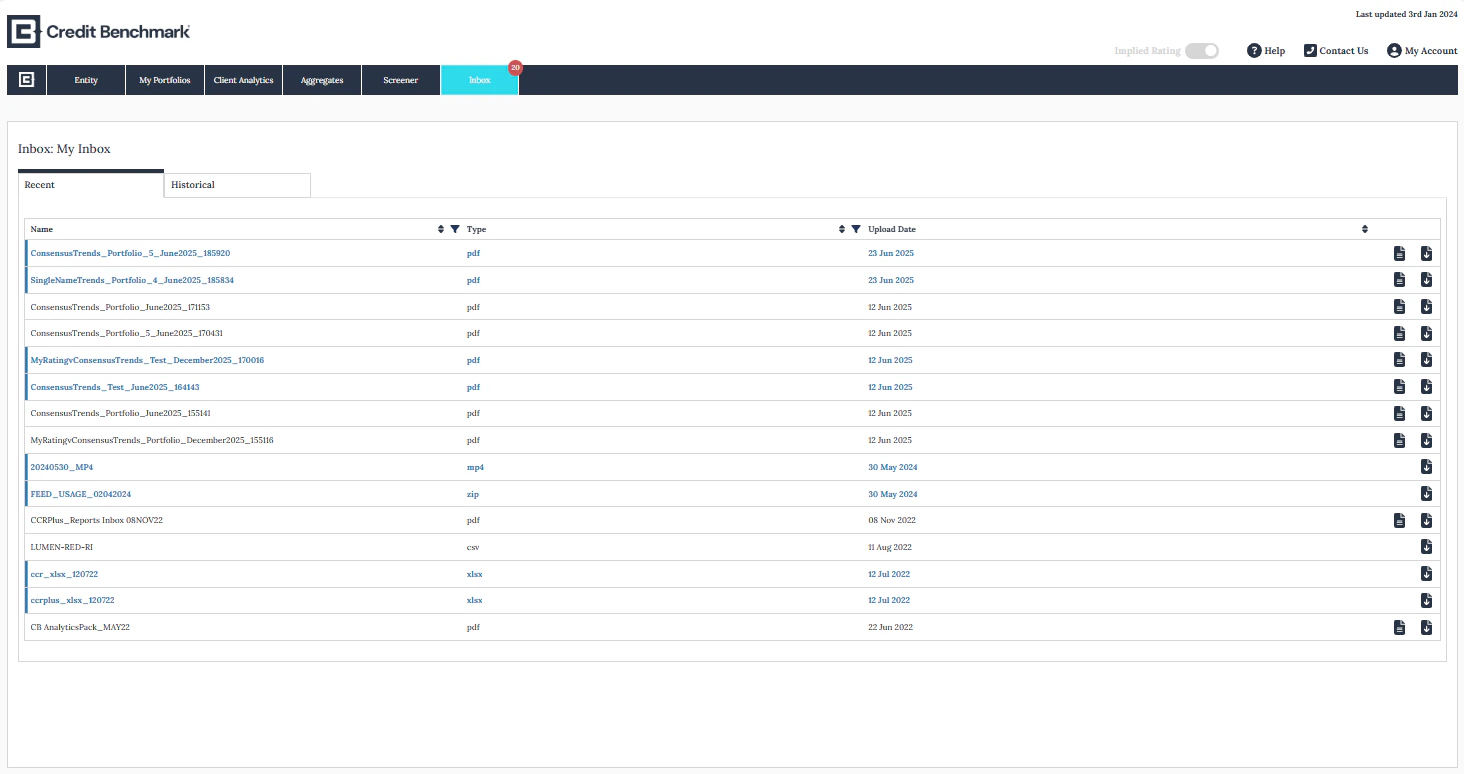Click the ccr_xlsx_120722 file name
The image size is (1464, 774).
pyautogui.click(x=64, y=574)
